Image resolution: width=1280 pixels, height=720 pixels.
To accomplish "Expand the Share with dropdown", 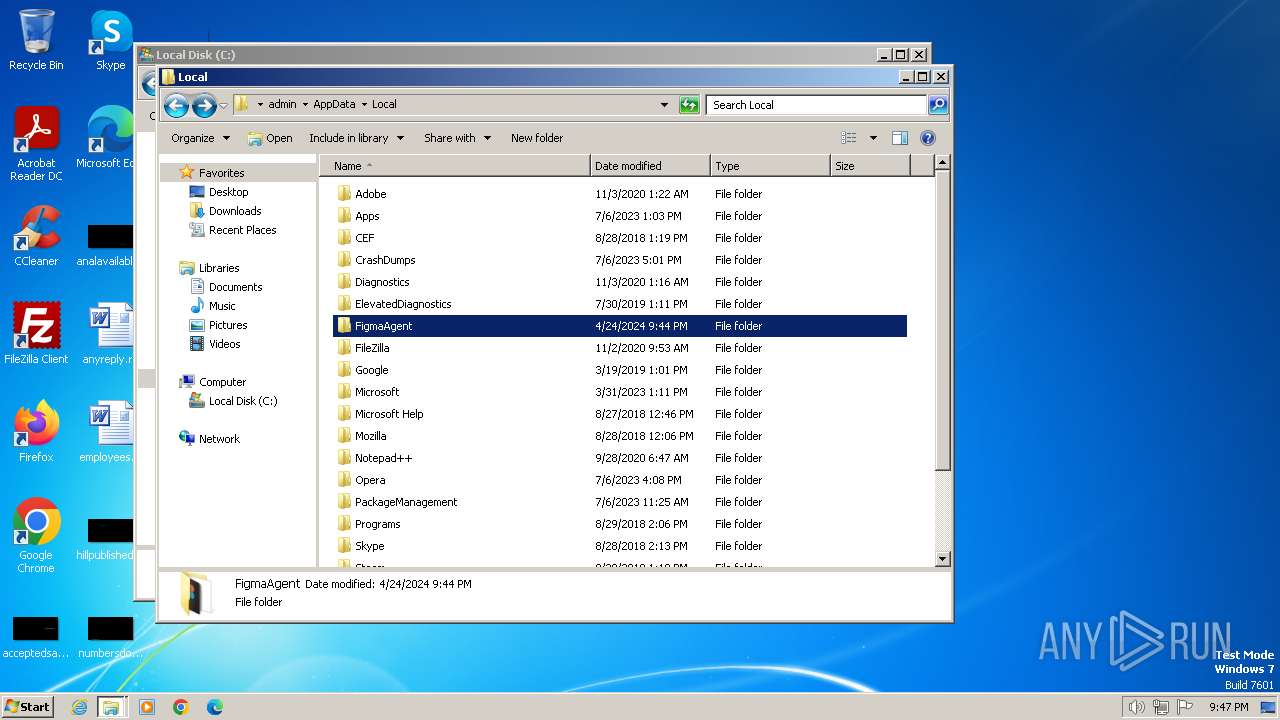I will (458, 138).
